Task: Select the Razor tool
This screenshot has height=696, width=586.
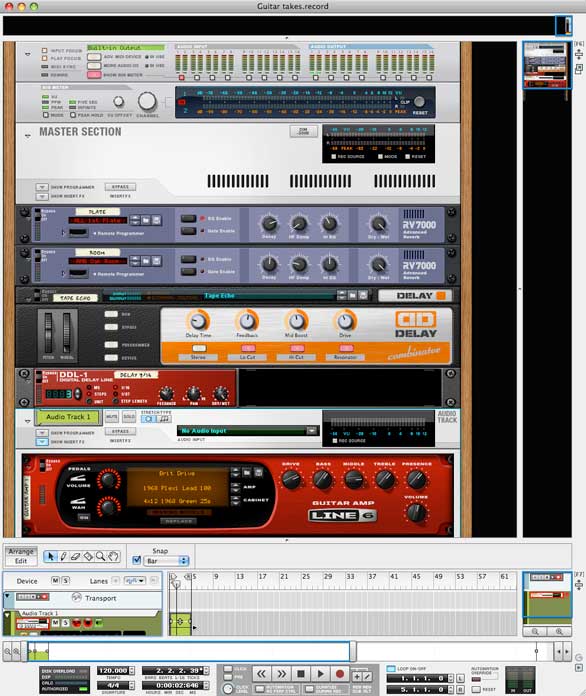Action: click(88, 556)
